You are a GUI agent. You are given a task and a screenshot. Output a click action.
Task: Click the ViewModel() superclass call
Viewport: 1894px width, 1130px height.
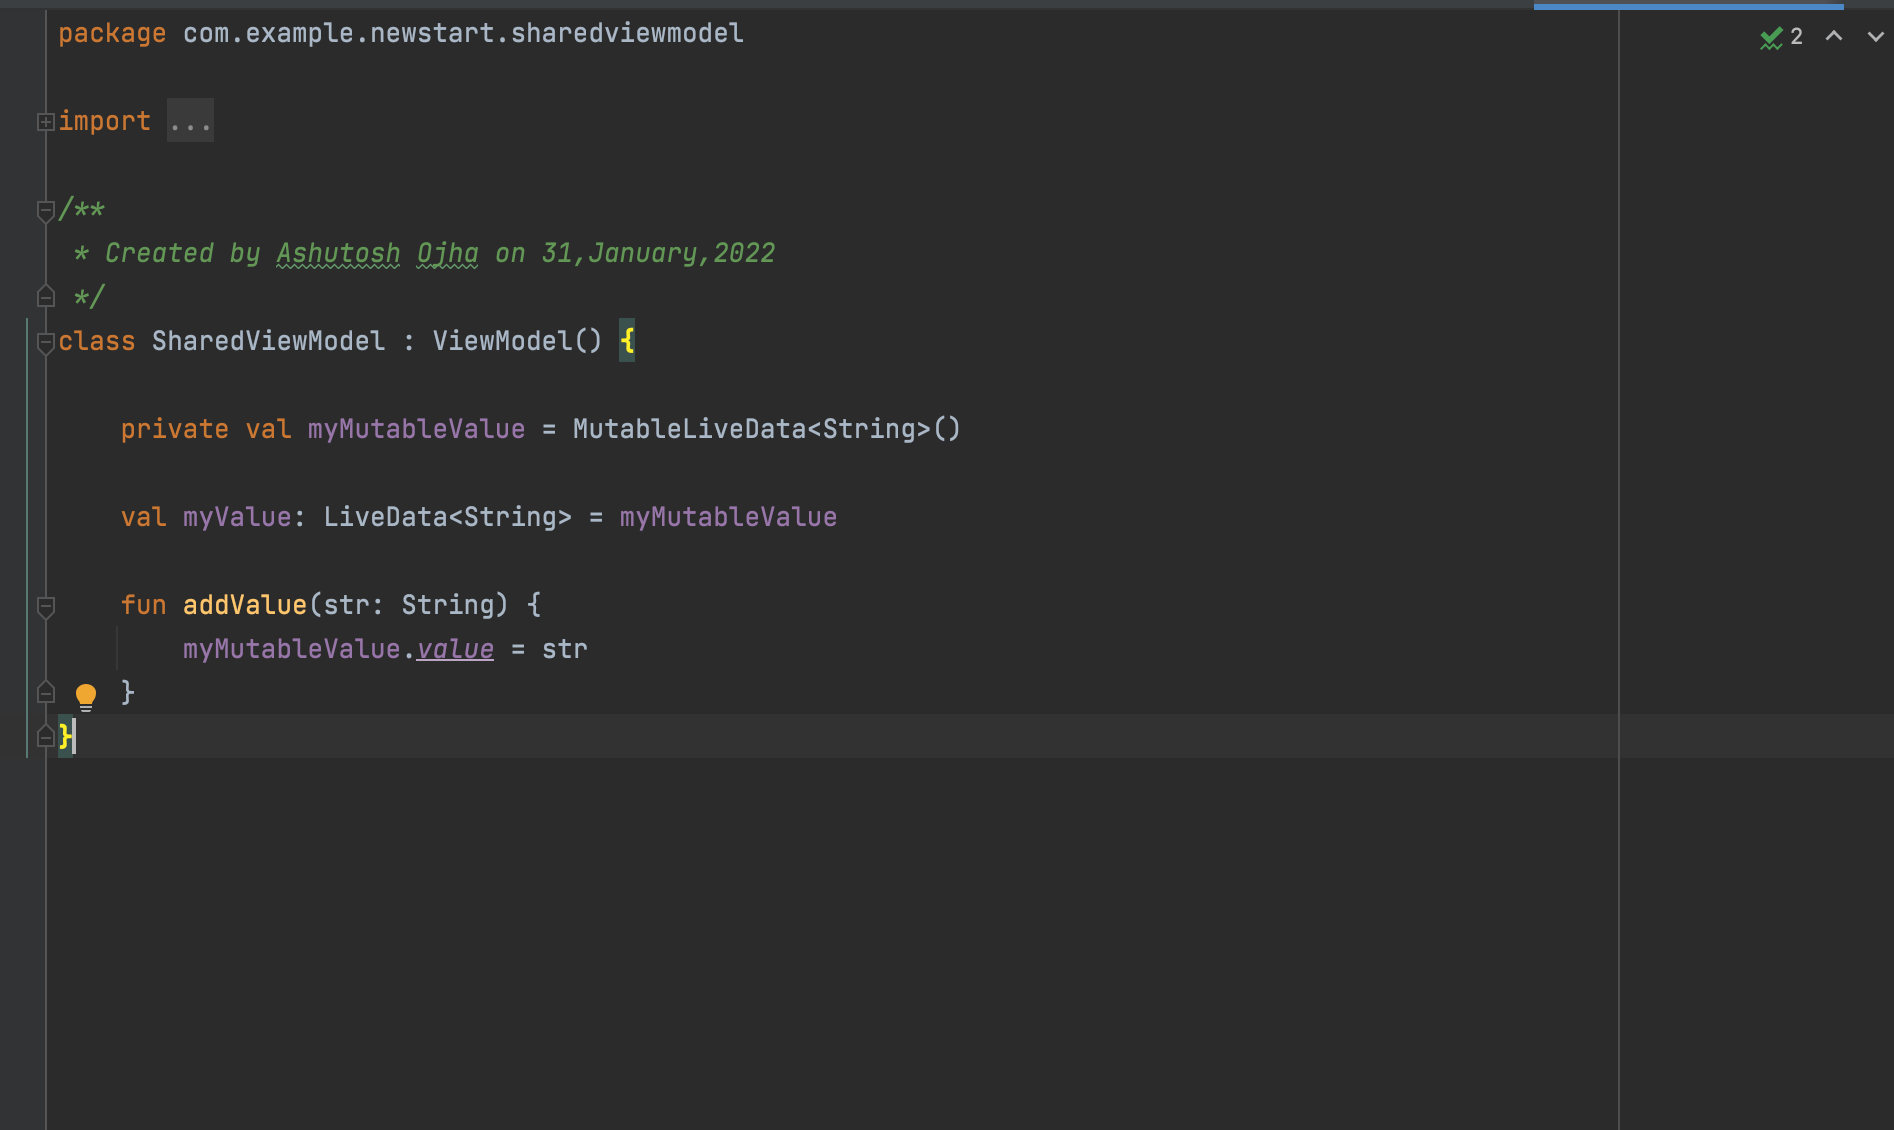click(517, 341)
